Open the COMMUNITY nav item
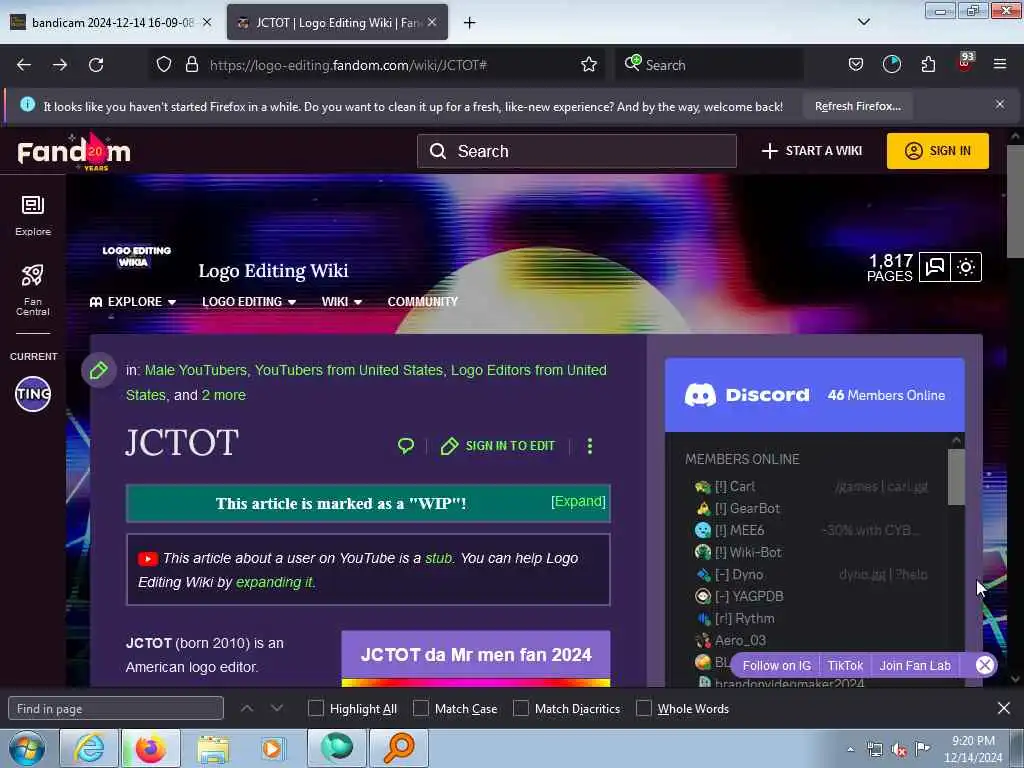 coord(423,302)
